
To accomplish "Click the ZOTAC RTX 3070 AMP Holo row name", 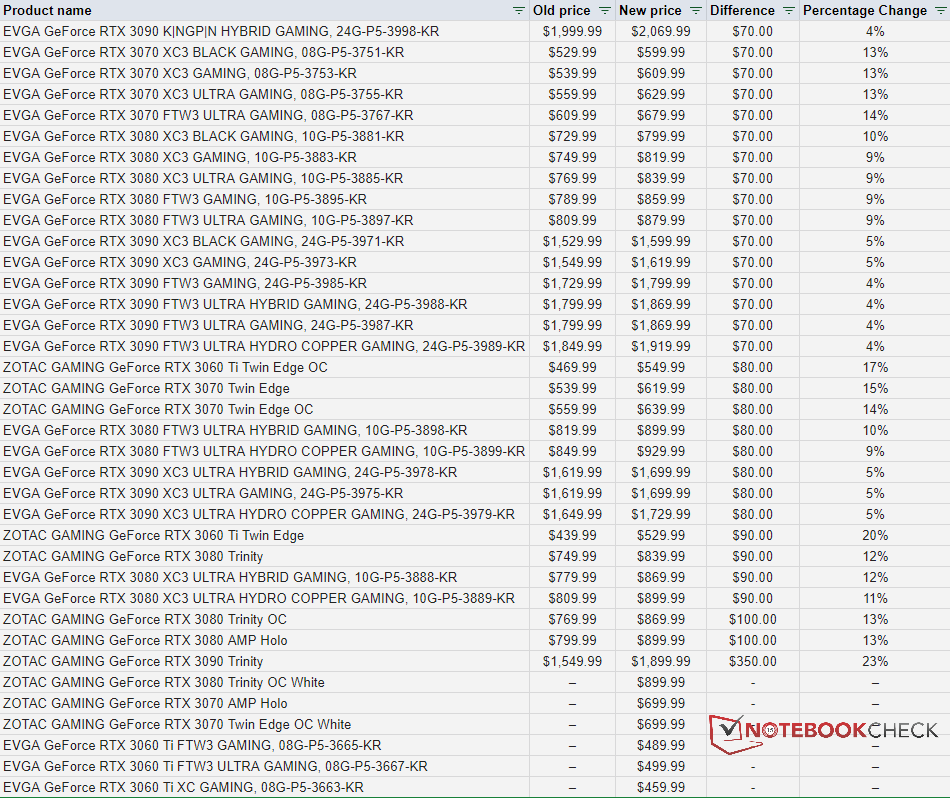I will click(145, 703).
